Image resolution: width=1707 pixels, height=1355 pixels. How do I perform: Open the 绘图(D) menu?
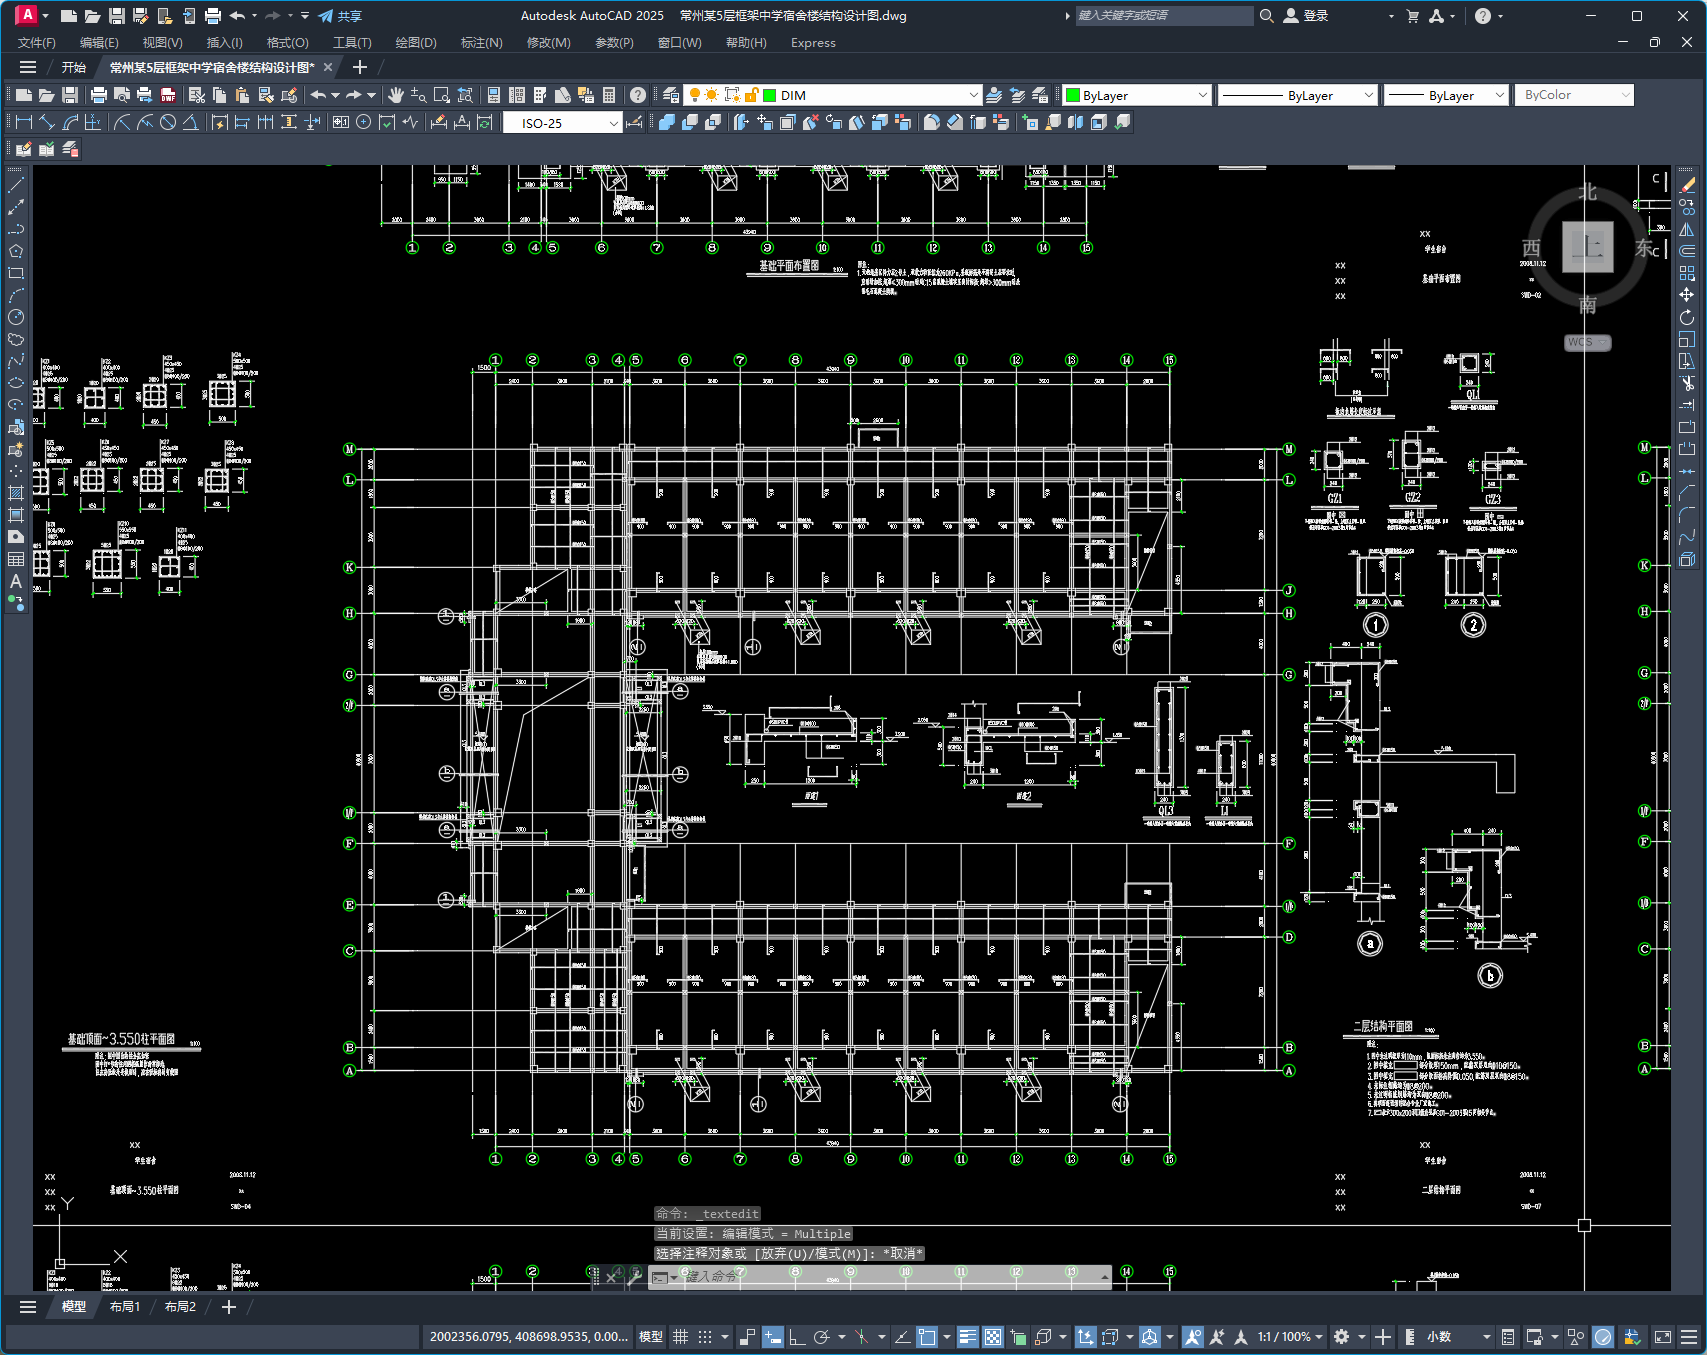pyautogui.click(x=416, y=43)
